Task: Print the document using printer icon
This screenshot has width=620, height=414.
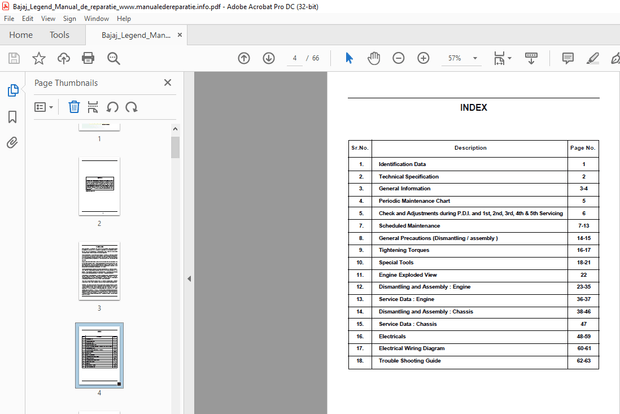Action: 88,58
